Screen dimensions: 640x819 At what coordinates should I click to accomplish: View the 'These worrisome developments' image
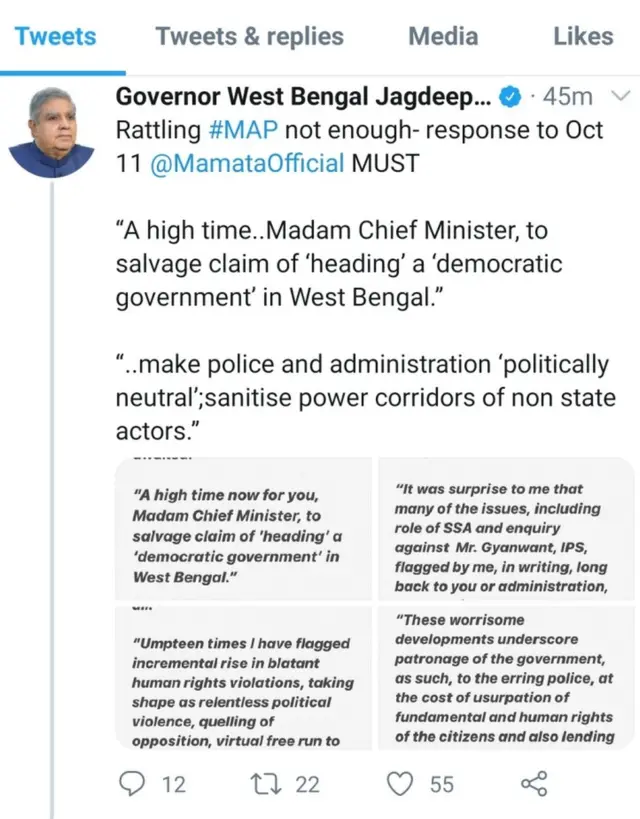[504, 680]
